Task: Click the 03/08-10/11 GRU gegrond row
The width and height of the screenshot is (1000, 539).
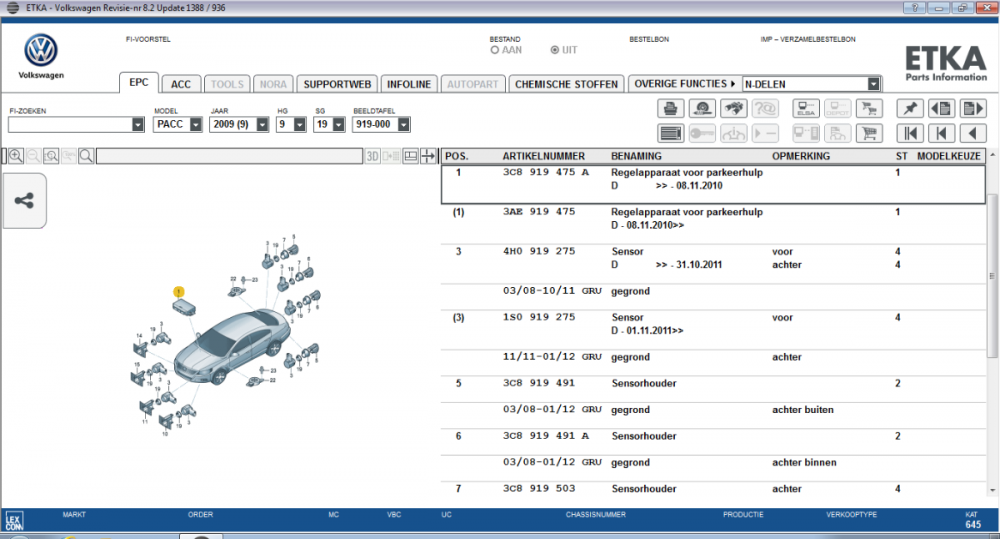Action: [x=713, y=297]
